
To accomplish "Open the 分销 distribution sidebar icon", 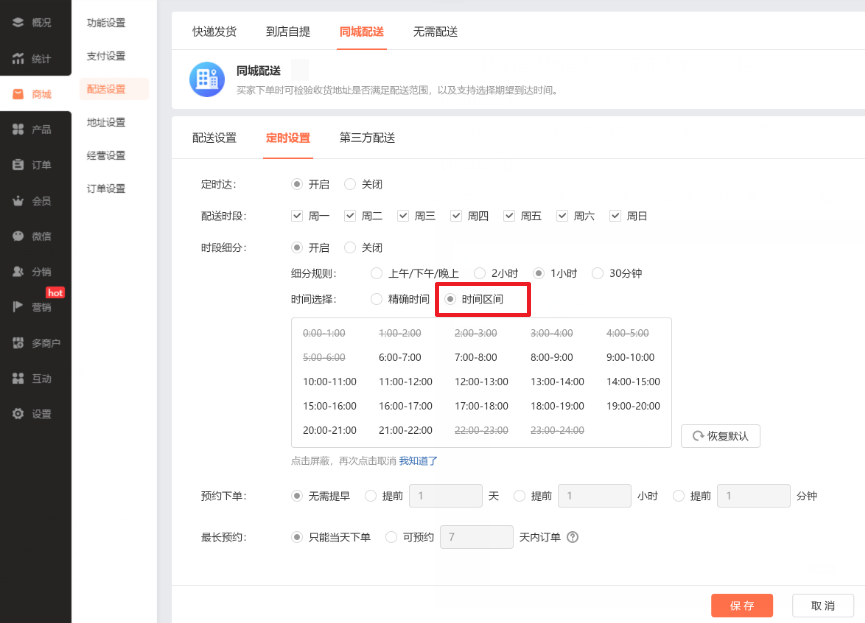I will click(18, 271).
